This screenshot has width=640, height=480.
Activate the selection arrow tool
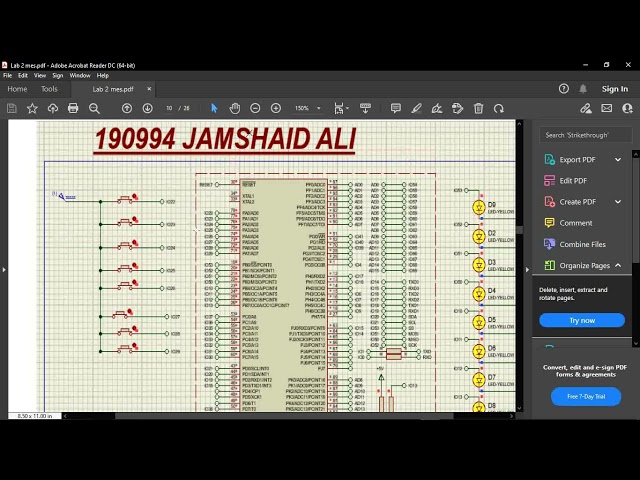click(x=214, y=108)
